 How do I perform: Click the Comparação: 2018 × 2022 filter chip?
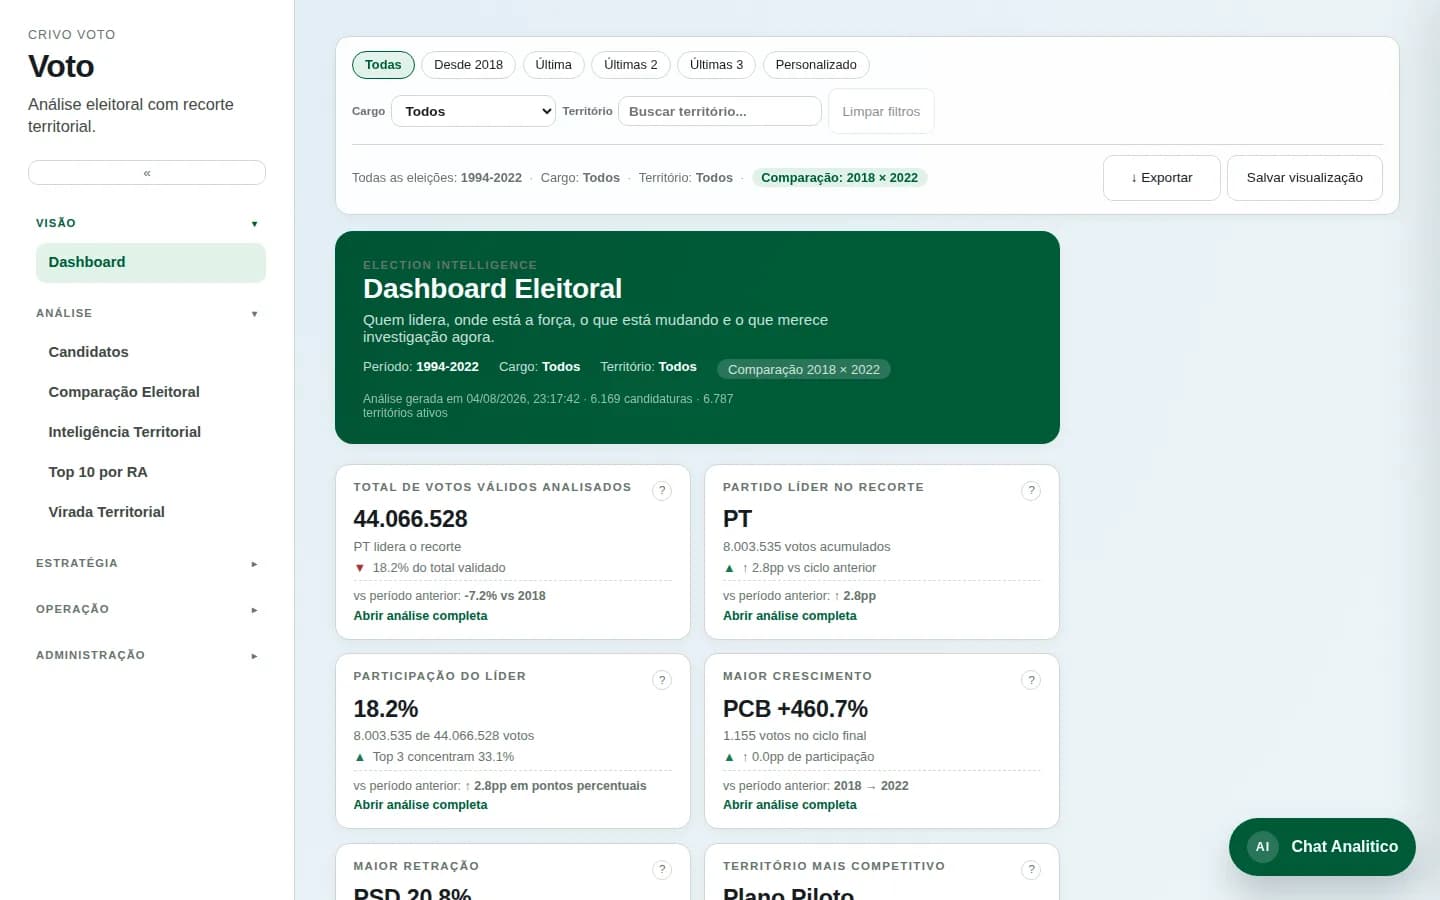point(839,178)
